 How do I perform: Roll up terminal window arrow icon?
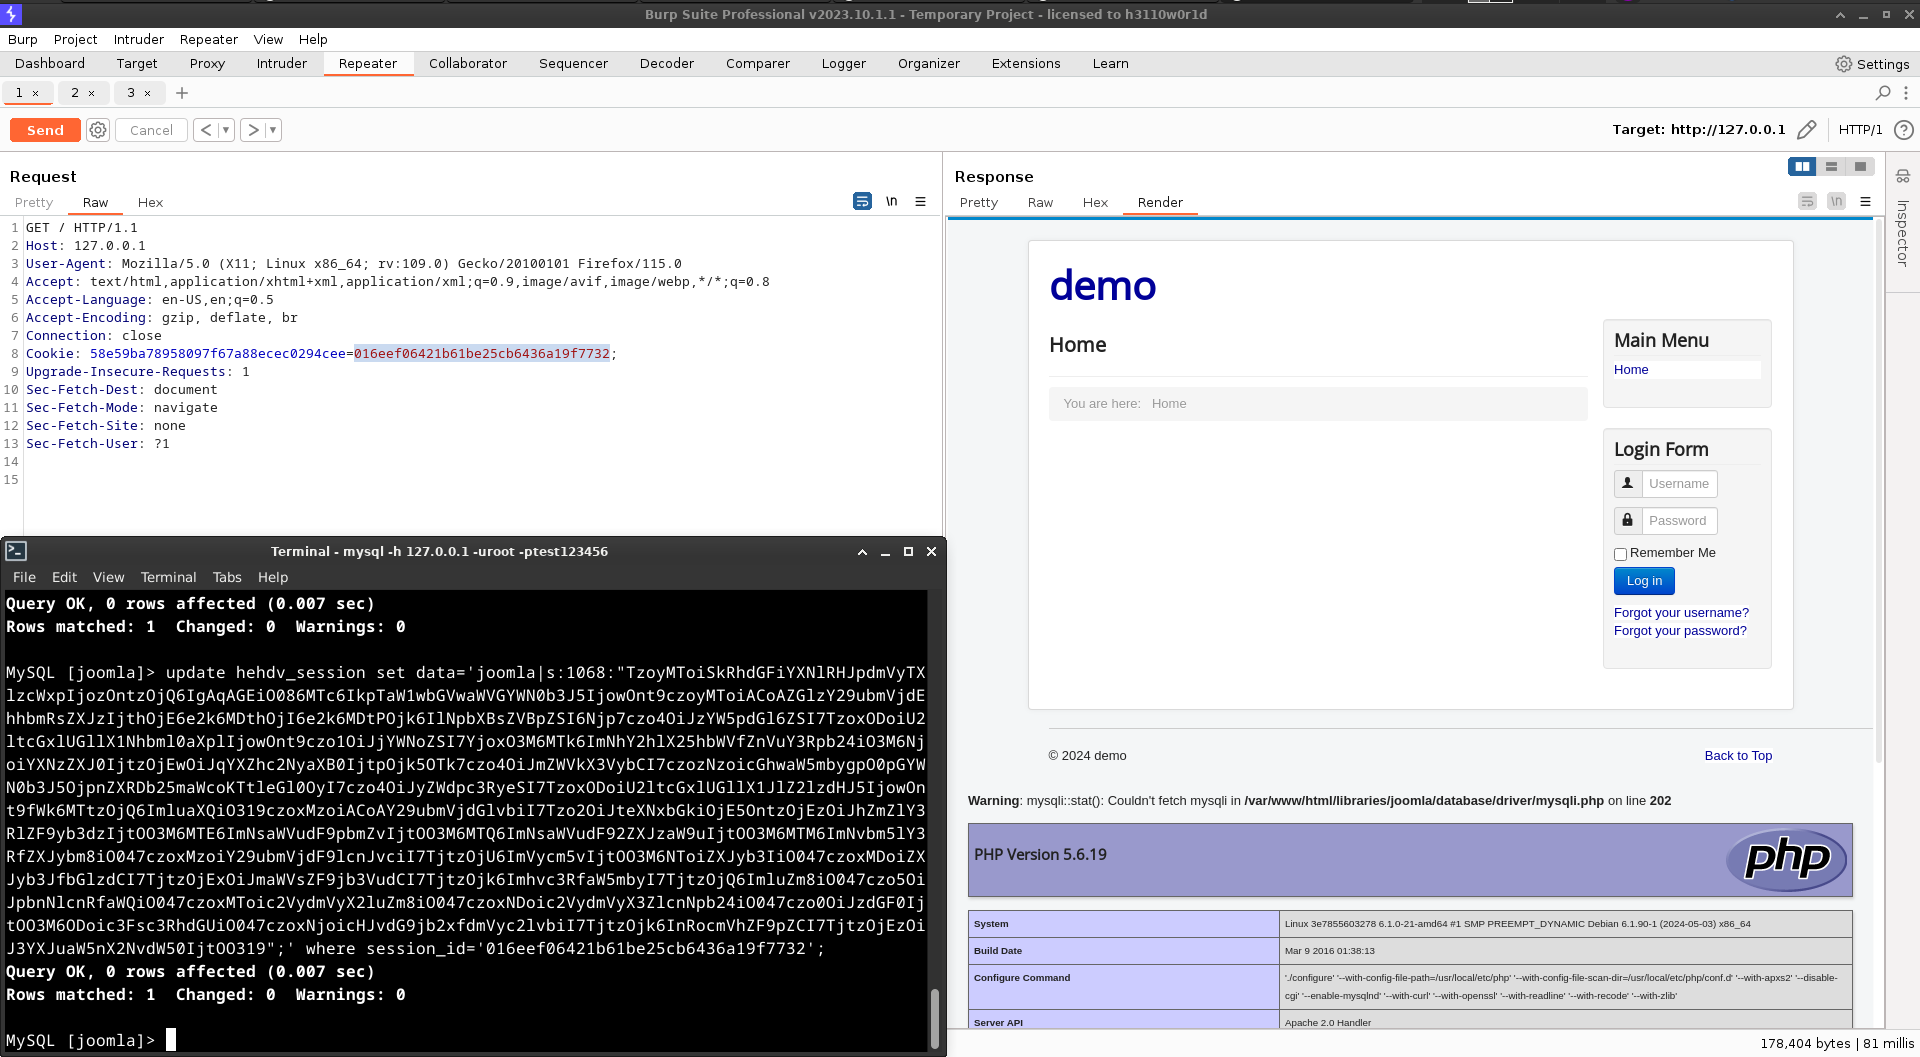coord(862,551)
